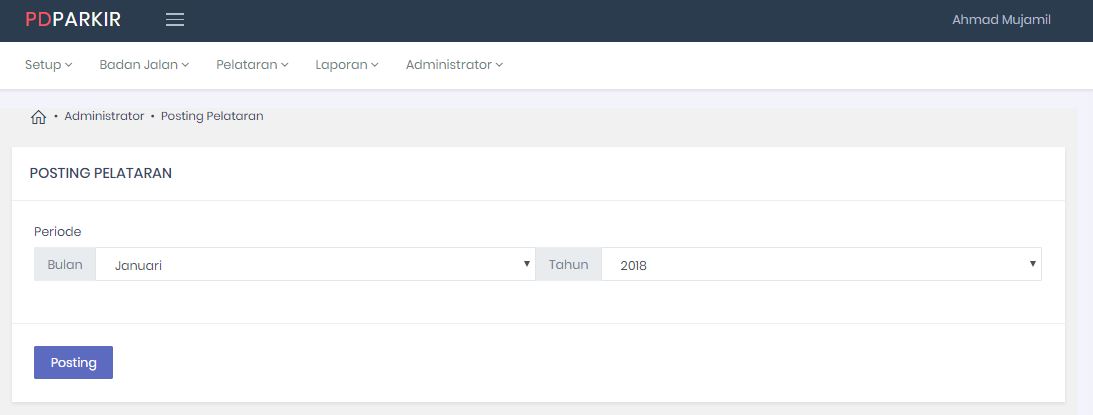Open the Setup menu
The image size is (1093, 415).
point(48,65)
